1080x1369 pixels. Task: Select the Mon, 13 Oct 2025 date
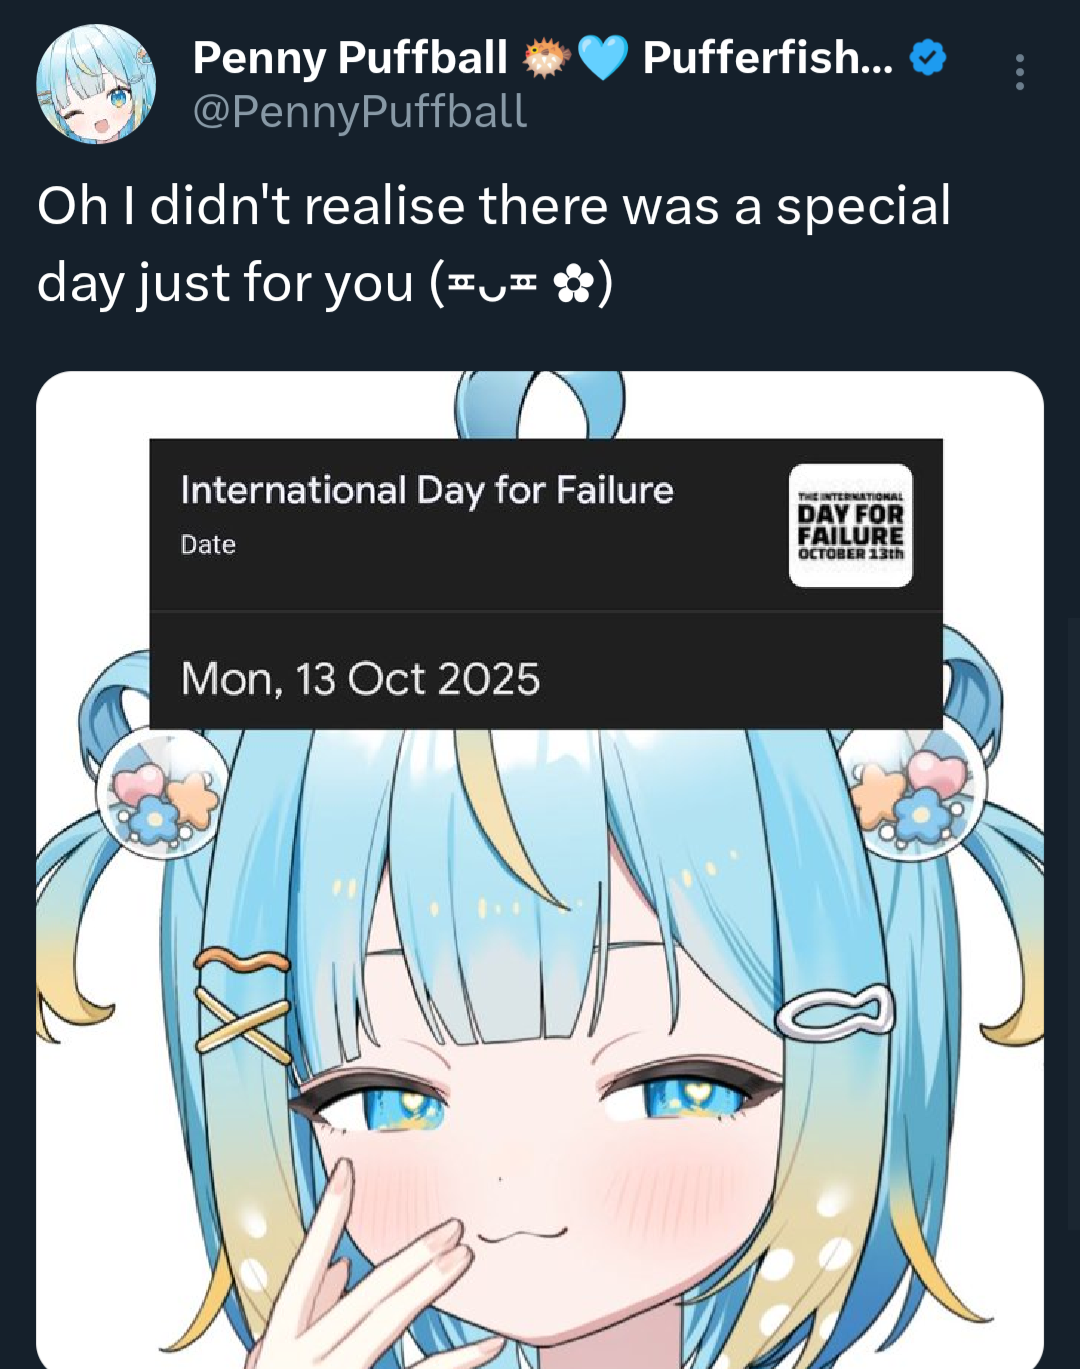tap(360, 679)
